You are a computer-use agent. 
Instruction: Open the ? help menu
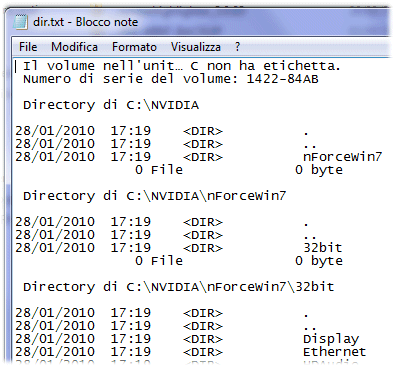(x=237, y=47)
